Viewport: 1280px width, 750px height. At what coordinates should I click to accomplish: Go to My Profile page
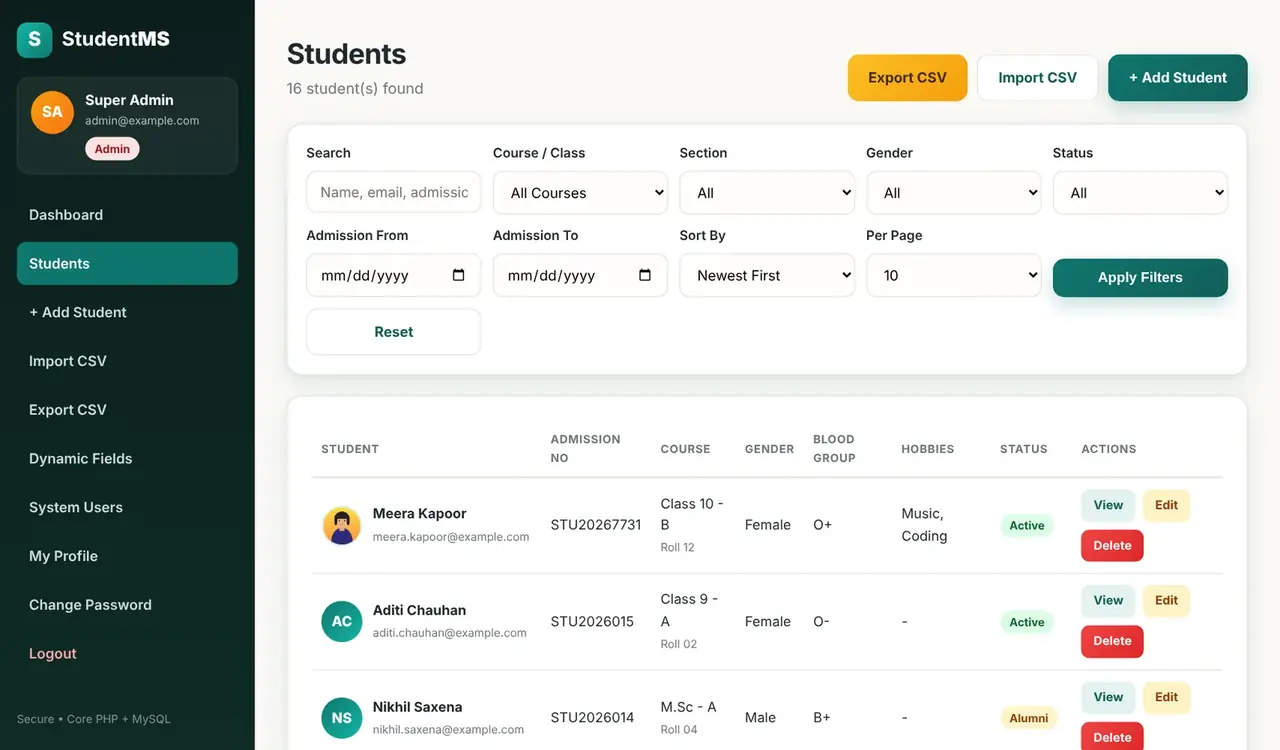pos(127,556)
